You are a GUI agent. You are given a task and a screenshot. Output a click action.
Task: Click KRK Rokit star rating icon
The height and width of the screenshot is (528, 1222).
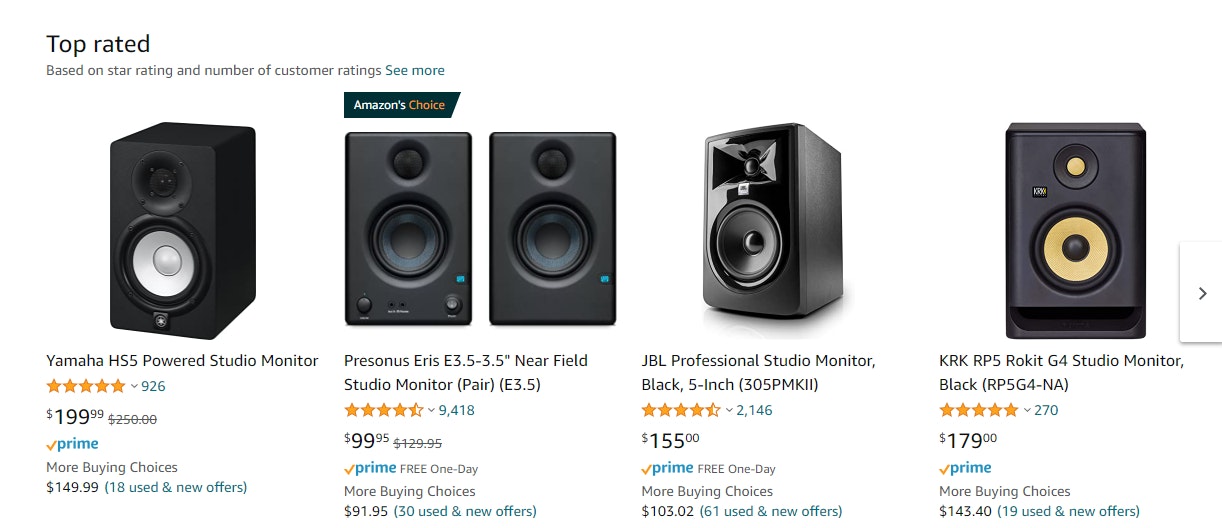point(979,410)
